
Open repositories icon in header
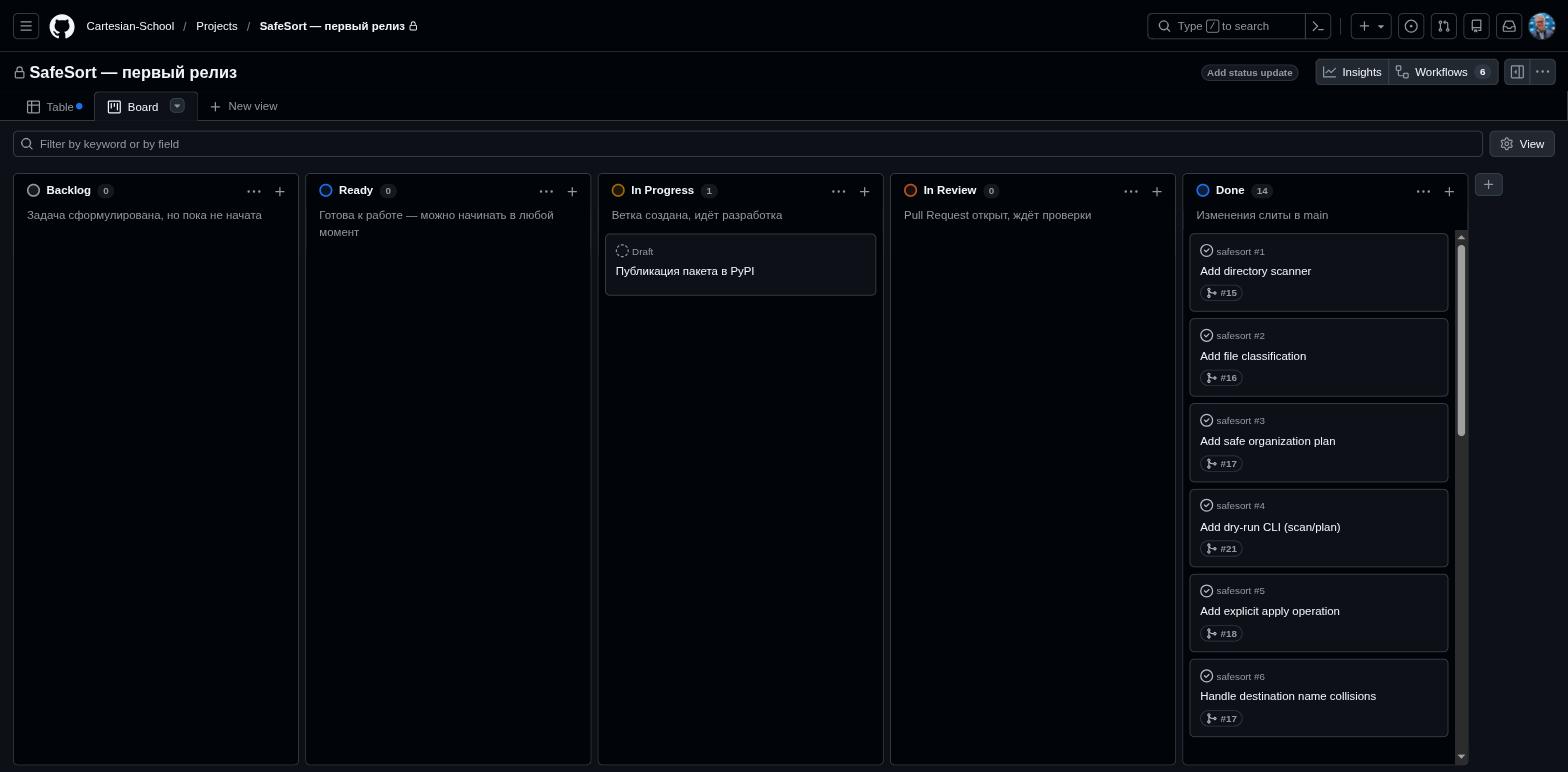(1476, 26)
